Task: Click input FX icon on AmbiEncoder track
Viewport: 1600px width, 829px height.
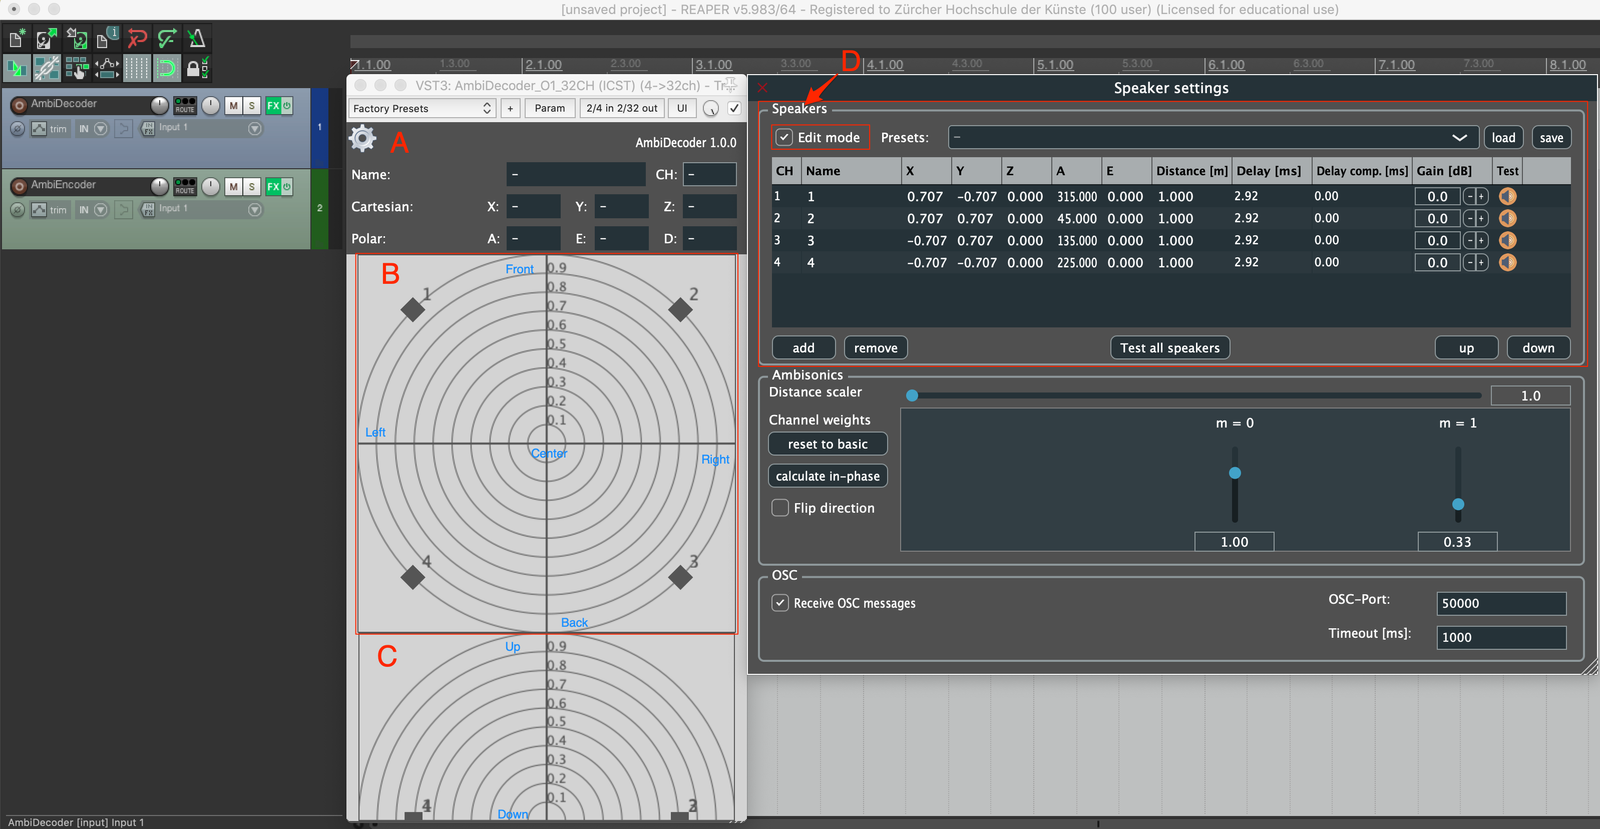Action: point(148,209)
